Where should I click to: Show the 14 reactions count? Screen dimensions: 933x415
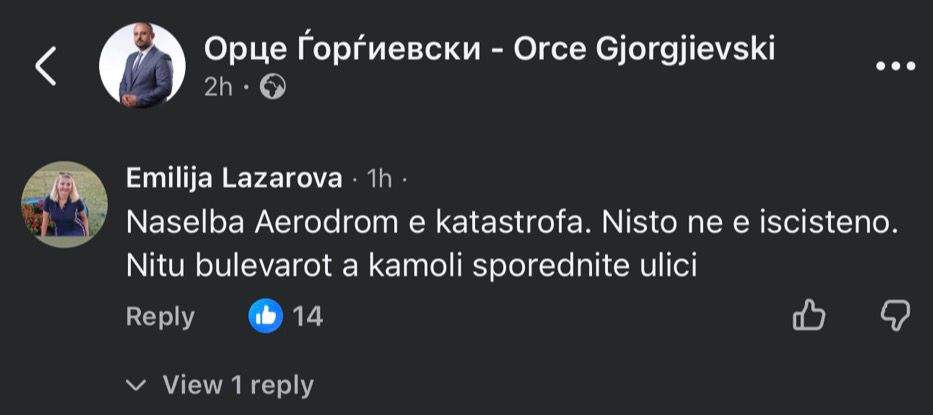coord(308,317)
